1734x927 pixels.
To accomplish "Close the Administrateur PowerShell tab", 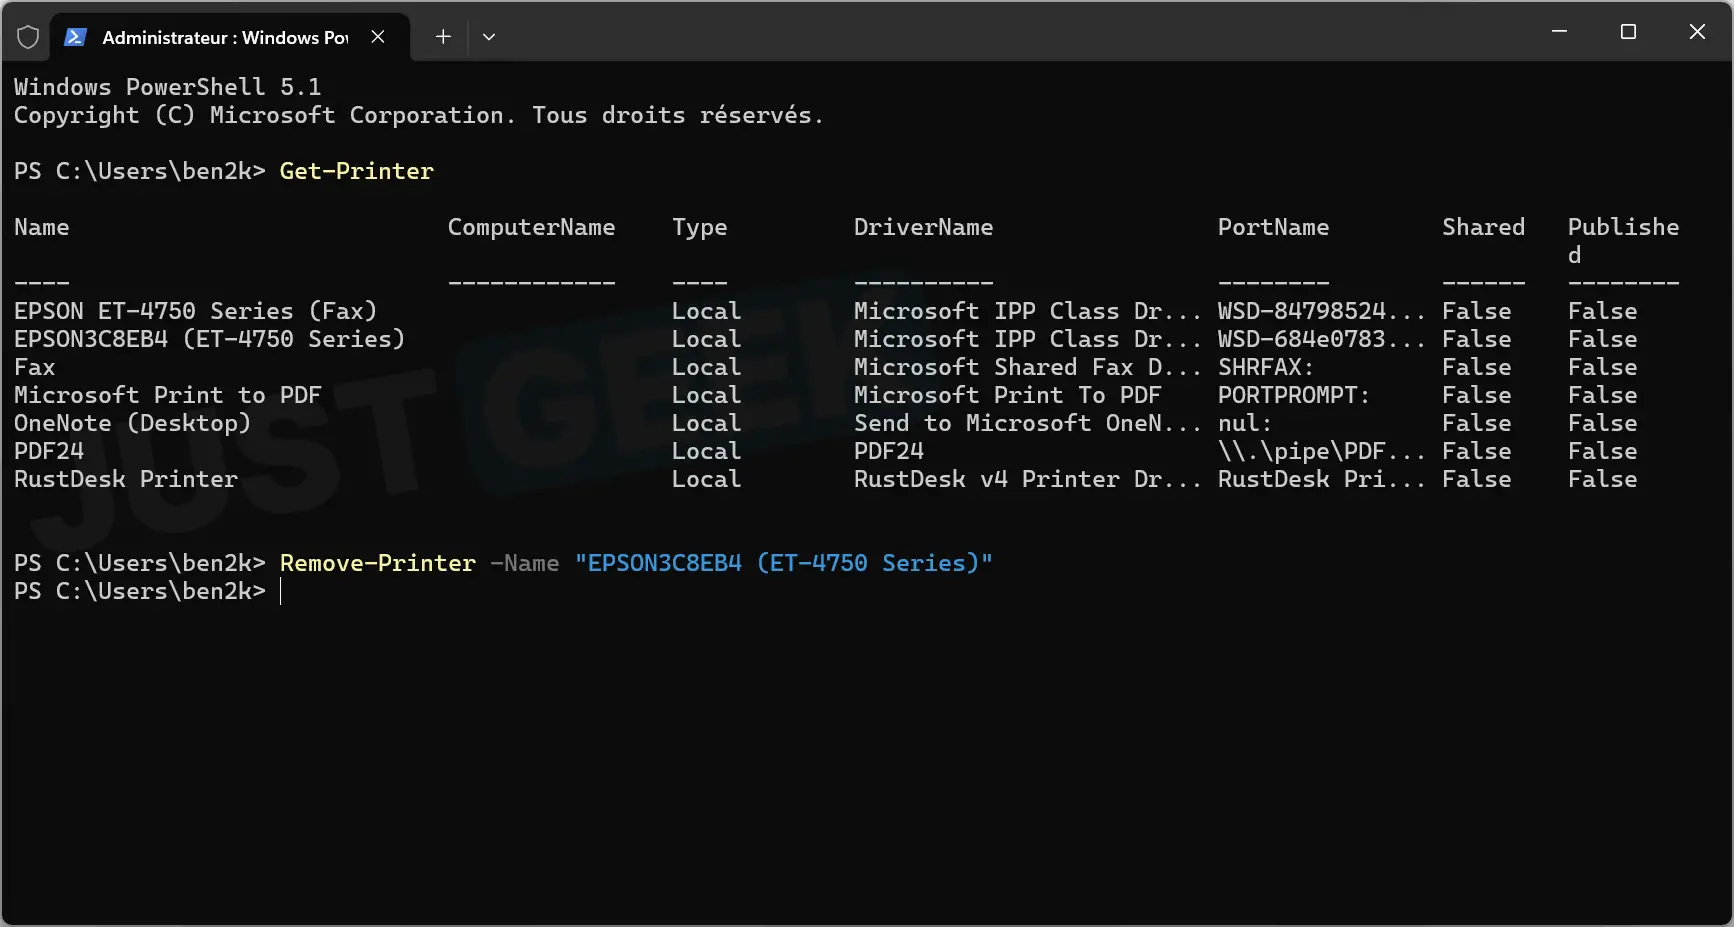I will pyautogui.click(x=378, y=37).
